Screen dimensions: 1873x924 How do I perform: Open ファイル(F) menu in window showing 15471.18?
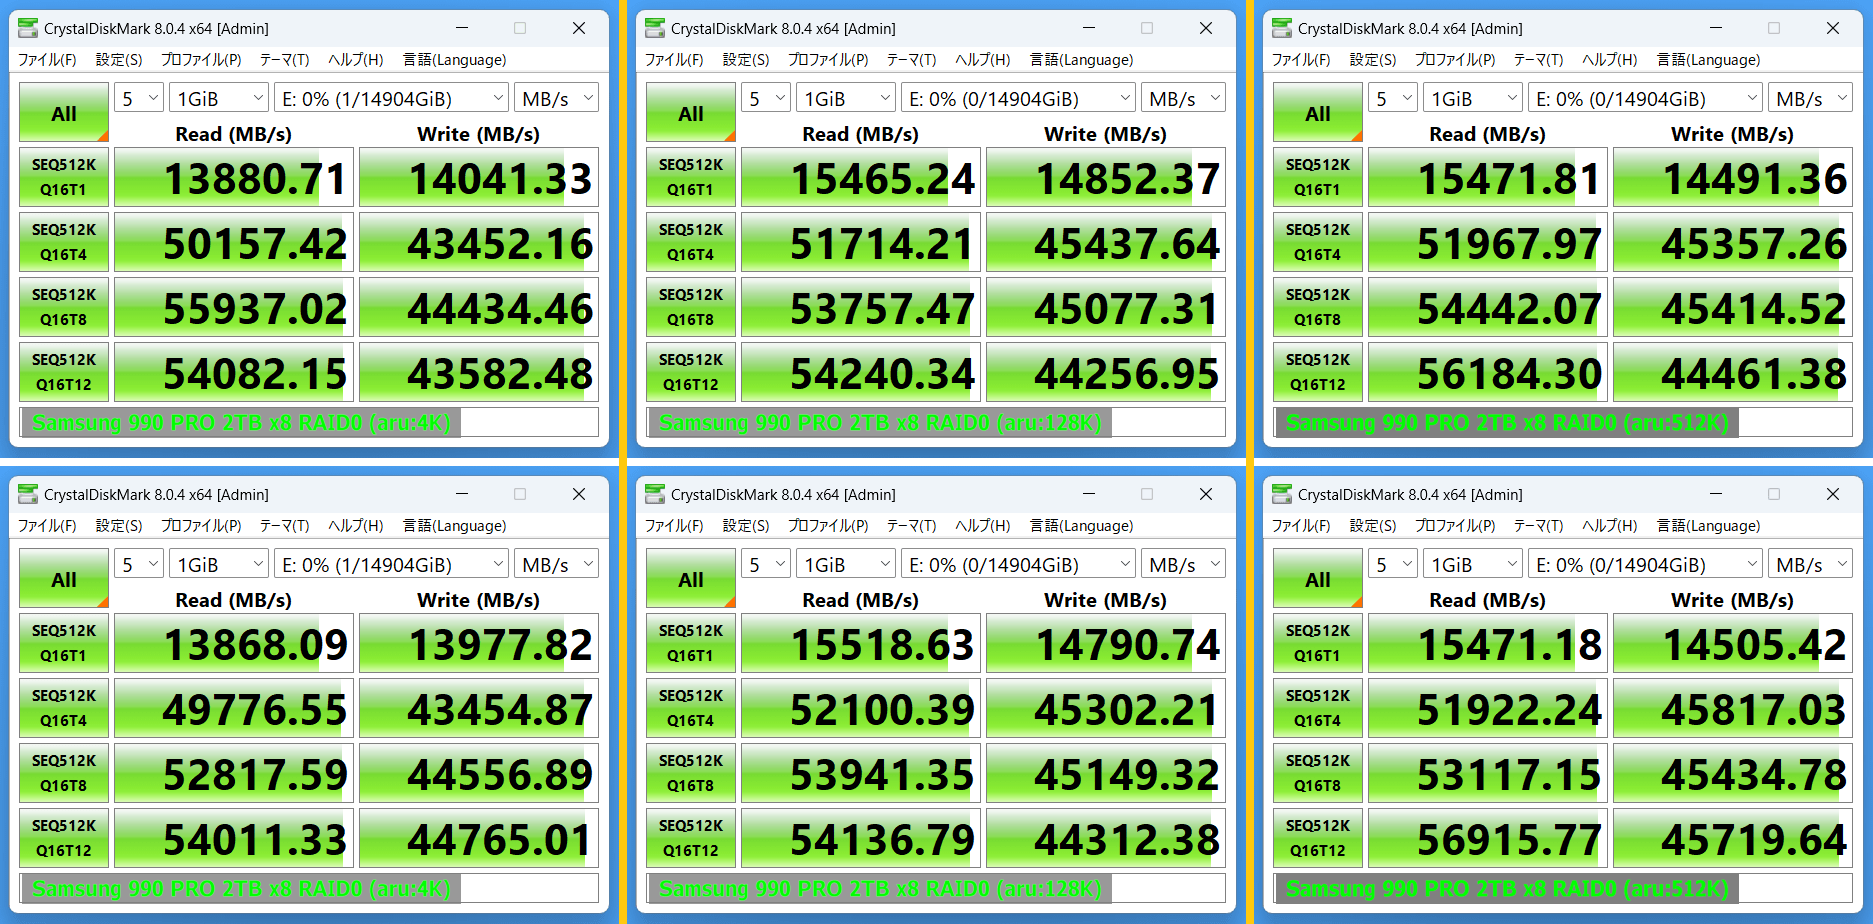1301,526
